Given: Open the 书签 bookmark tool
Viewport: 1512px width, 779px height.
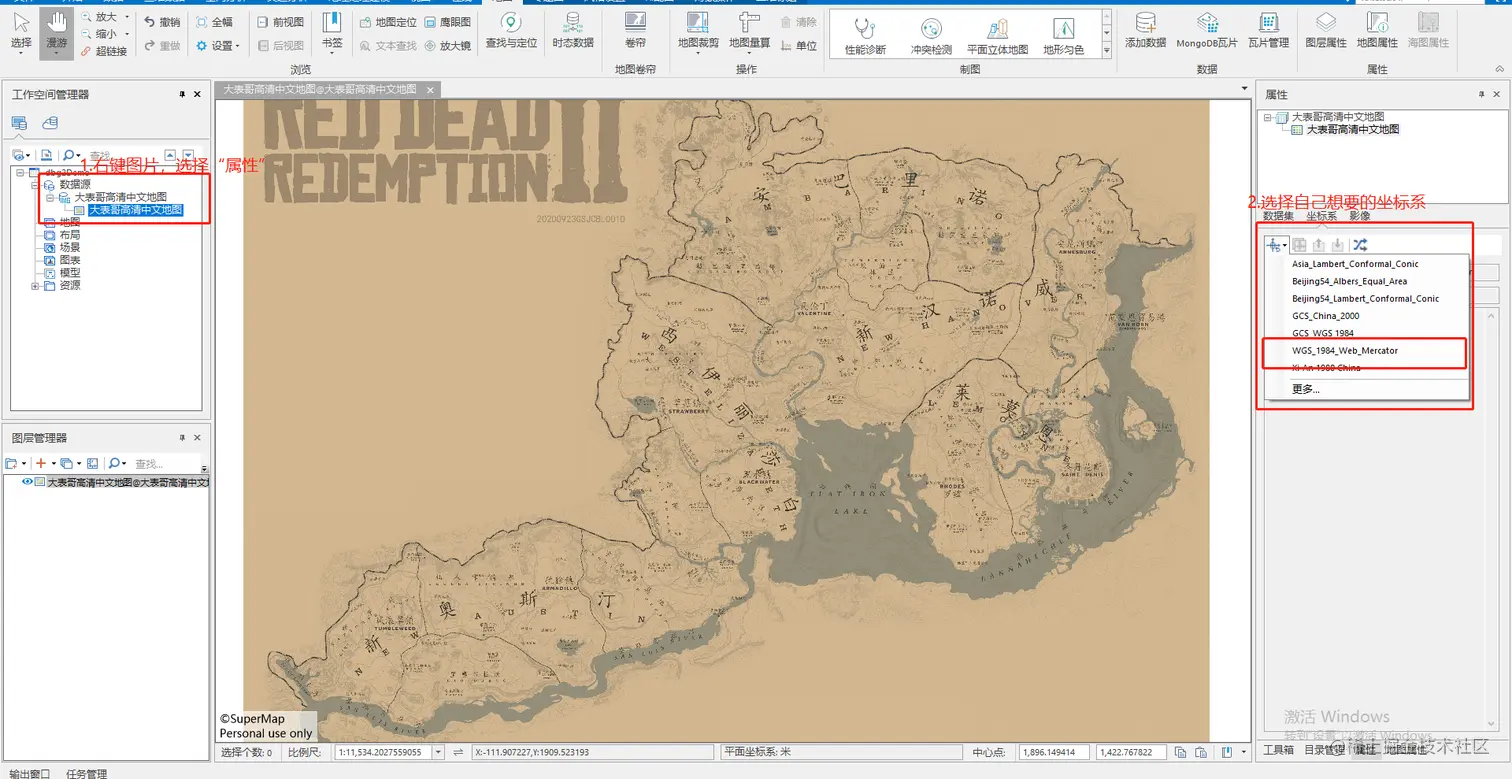Looking at the screenshot, I should 332,31.
